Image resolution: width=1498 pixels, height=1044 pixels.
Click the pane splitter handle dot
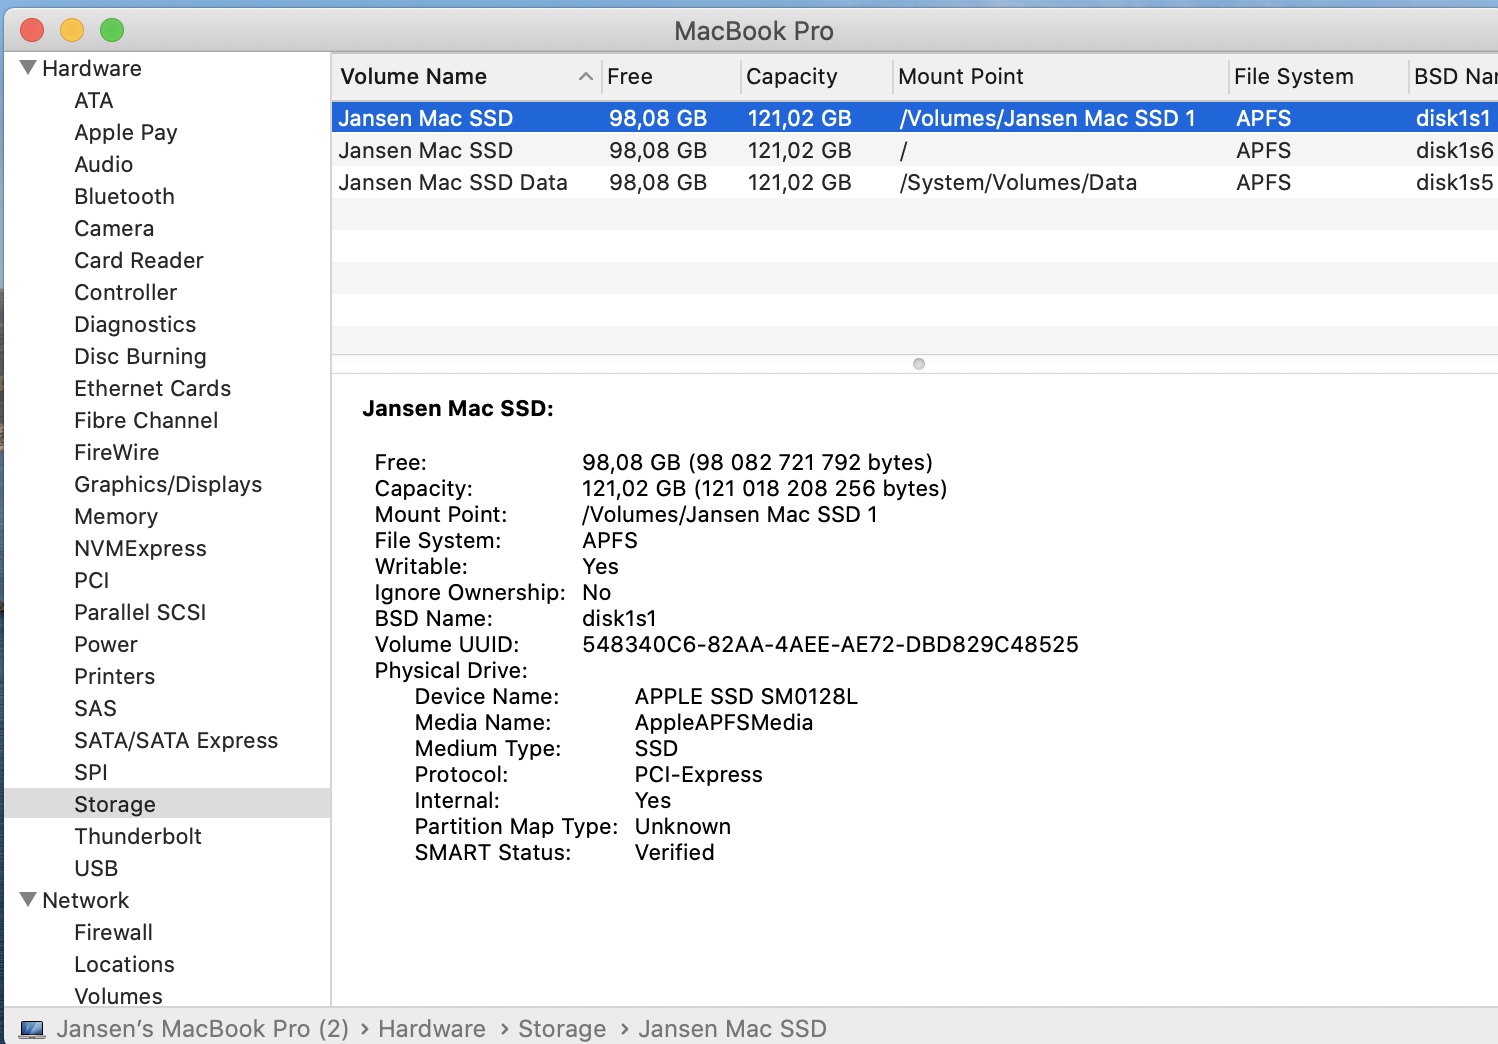coord(919,364)
